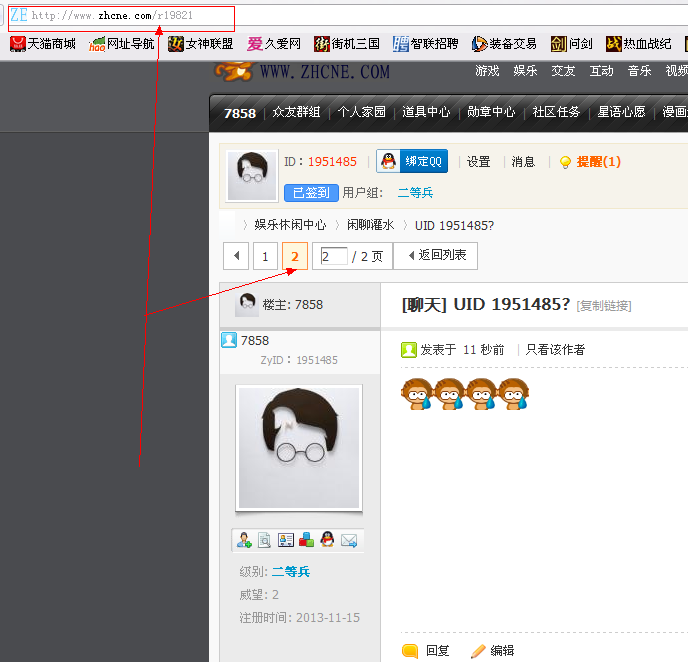Click the red ID 1951485 link
Screen dimensions: 688x662
(332, 162)
